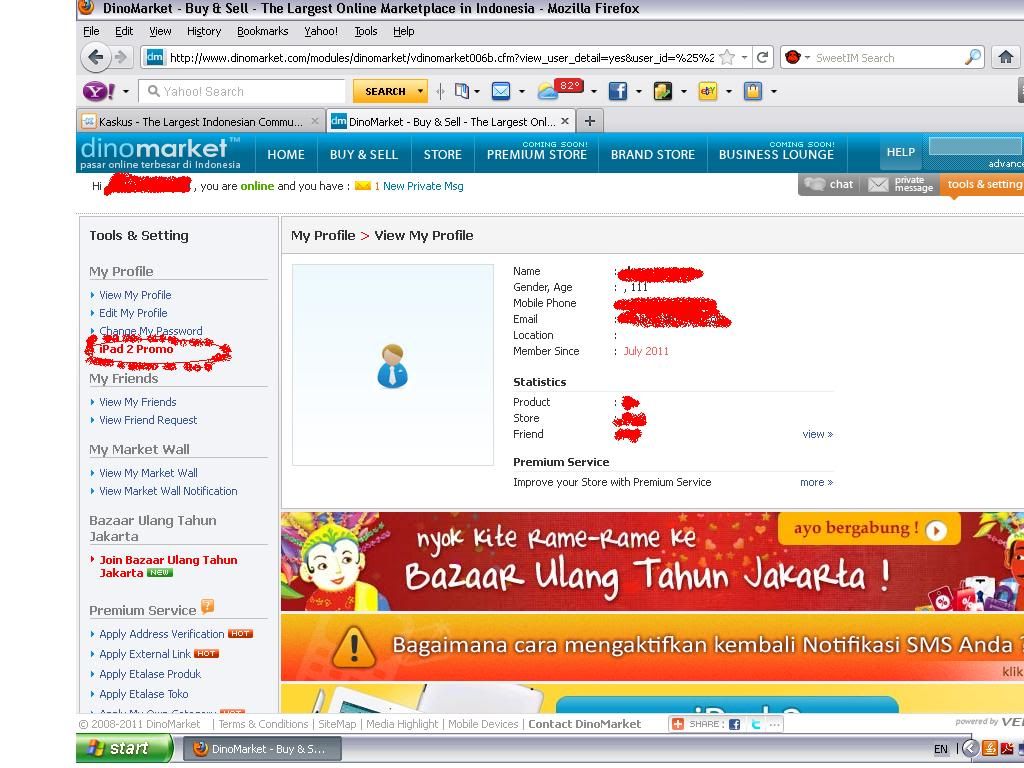The height and width of the screenshot is (768, 1024).
Task: Select the DinoMarket Firefox taskbar button
Action: 262,749
